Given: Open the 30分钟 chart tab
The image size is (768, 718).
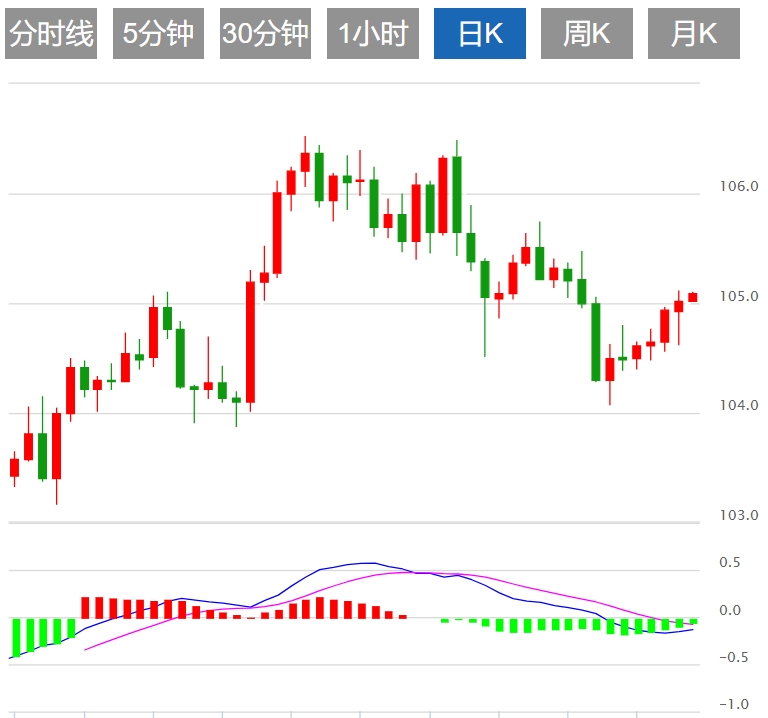Looking at the screenshot, I should click(x=265, y=35).
